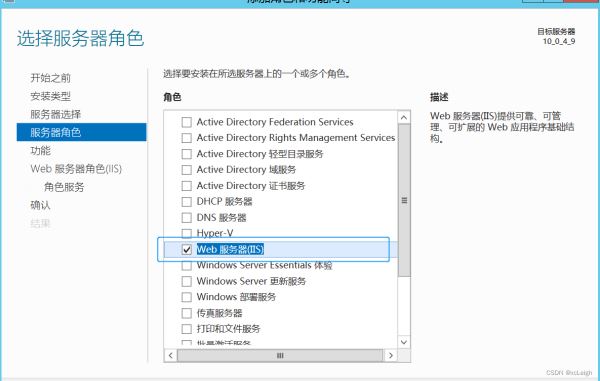This screenshot has width=600, height=381.
Task: Check the DHCP 服务器 role
Action: 186,202
